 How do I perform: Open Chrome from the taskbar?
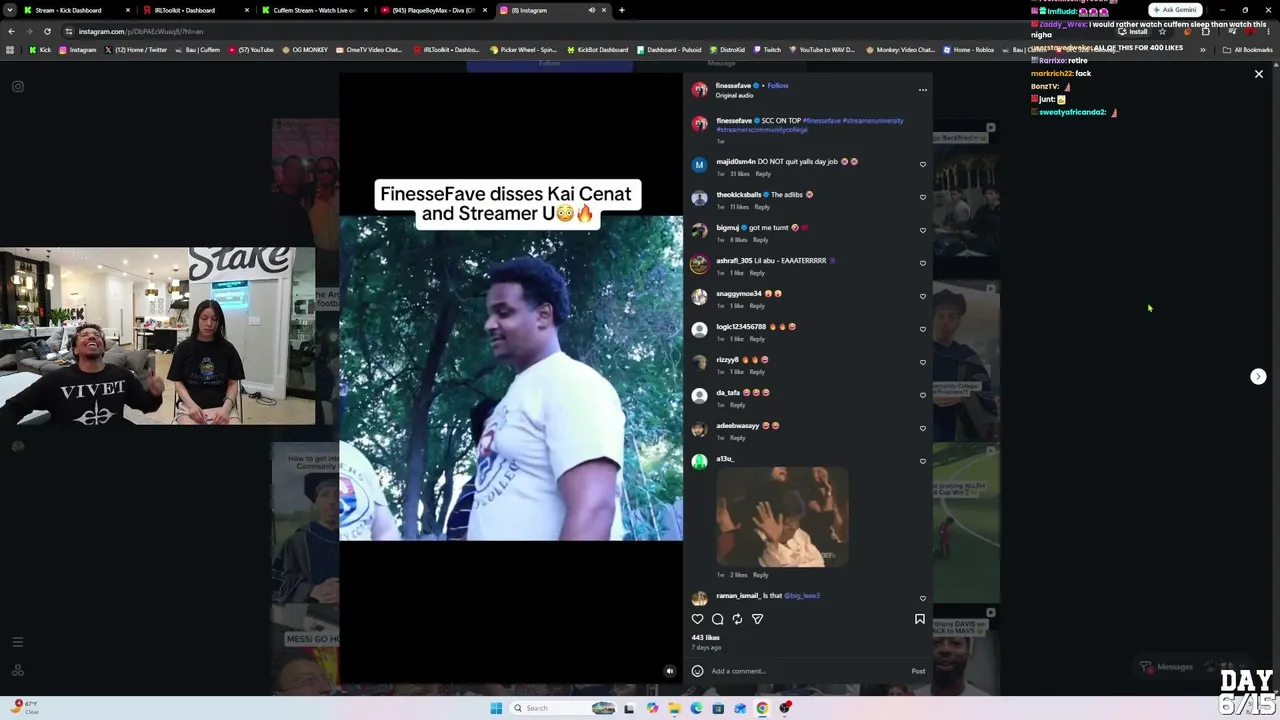762,708
